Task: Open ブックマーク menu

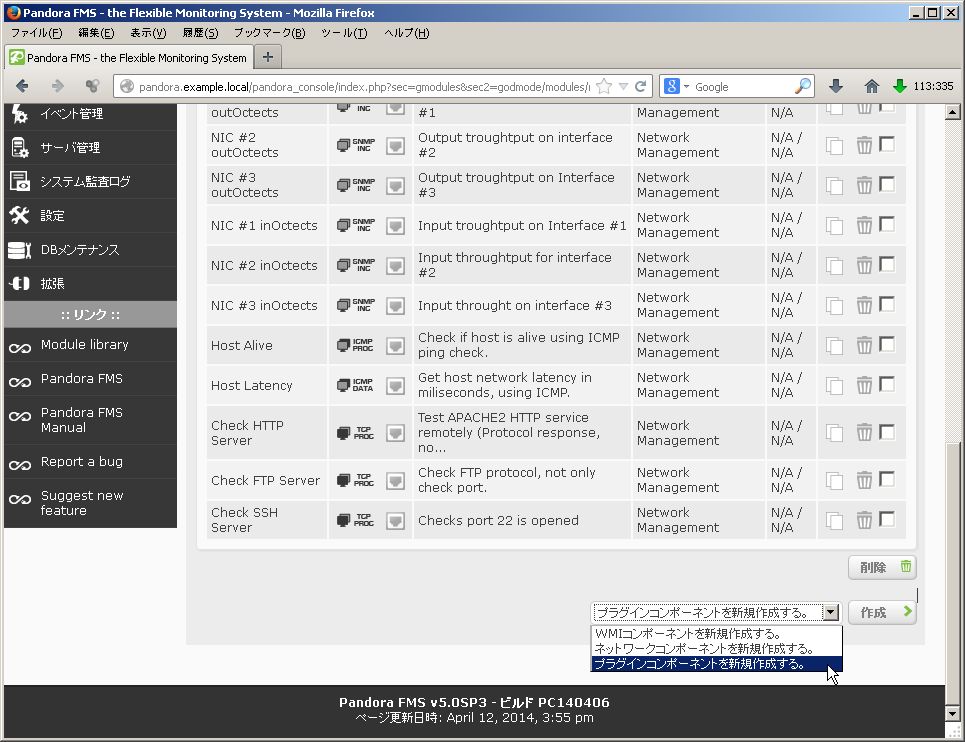Action: (x=270, y=33)
